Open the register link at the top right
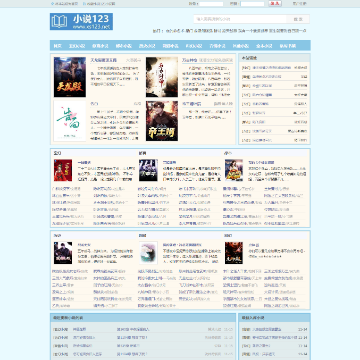 (299, 4)
